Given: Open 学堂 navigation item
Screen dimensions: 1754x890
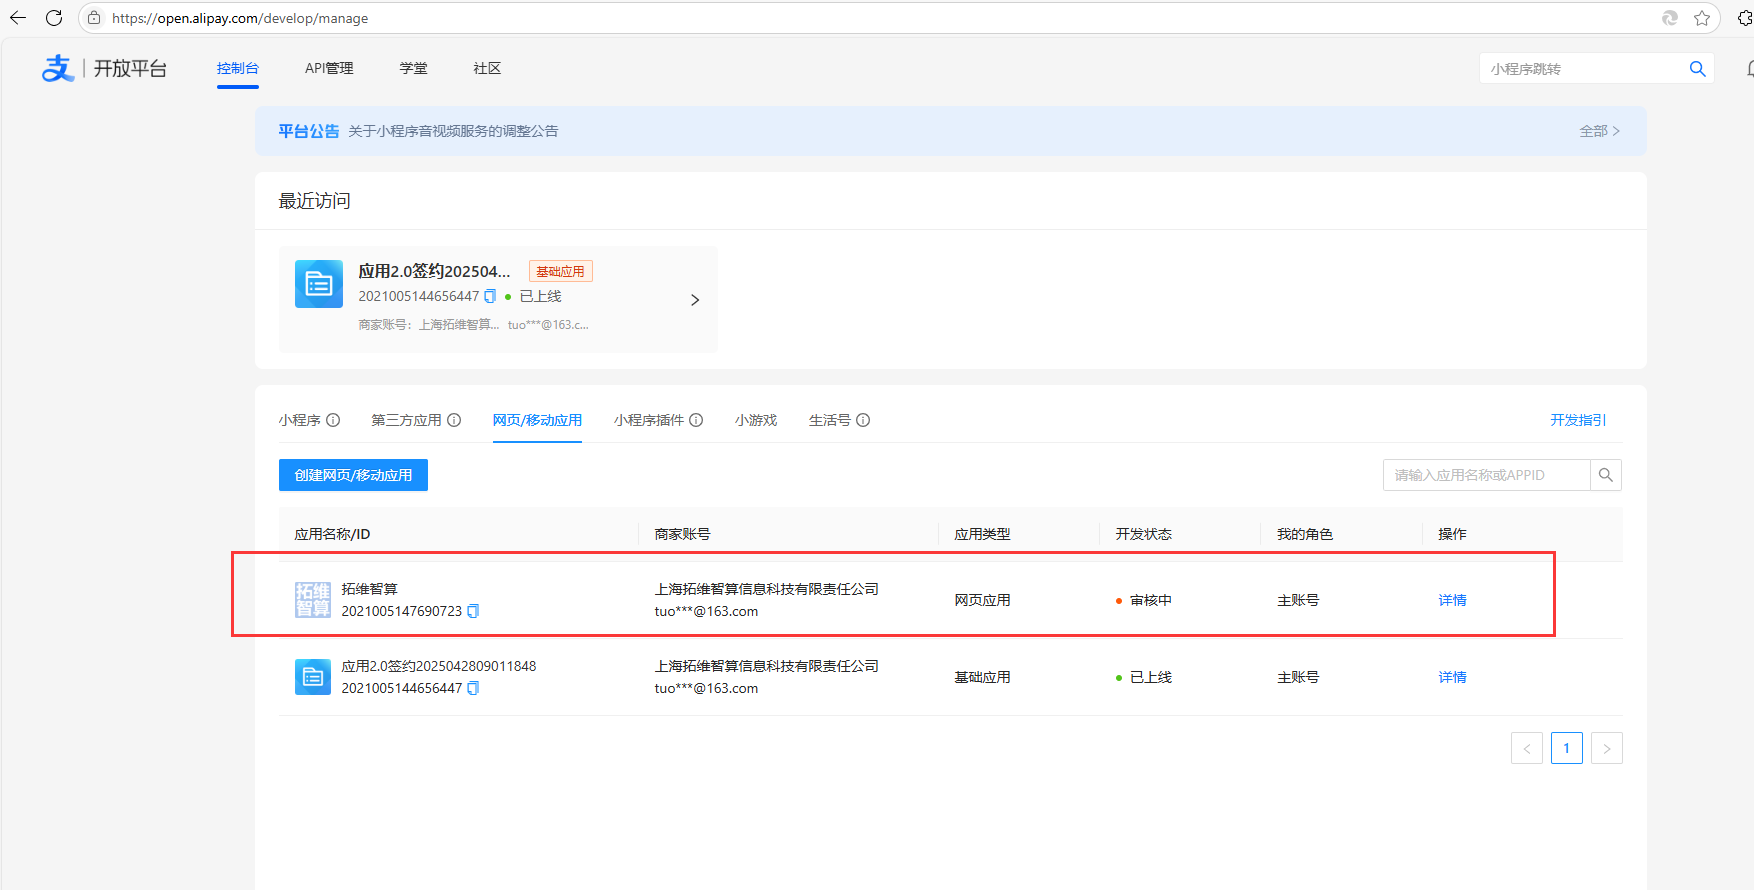Looking at the screenshot, I should coord(414,68).
